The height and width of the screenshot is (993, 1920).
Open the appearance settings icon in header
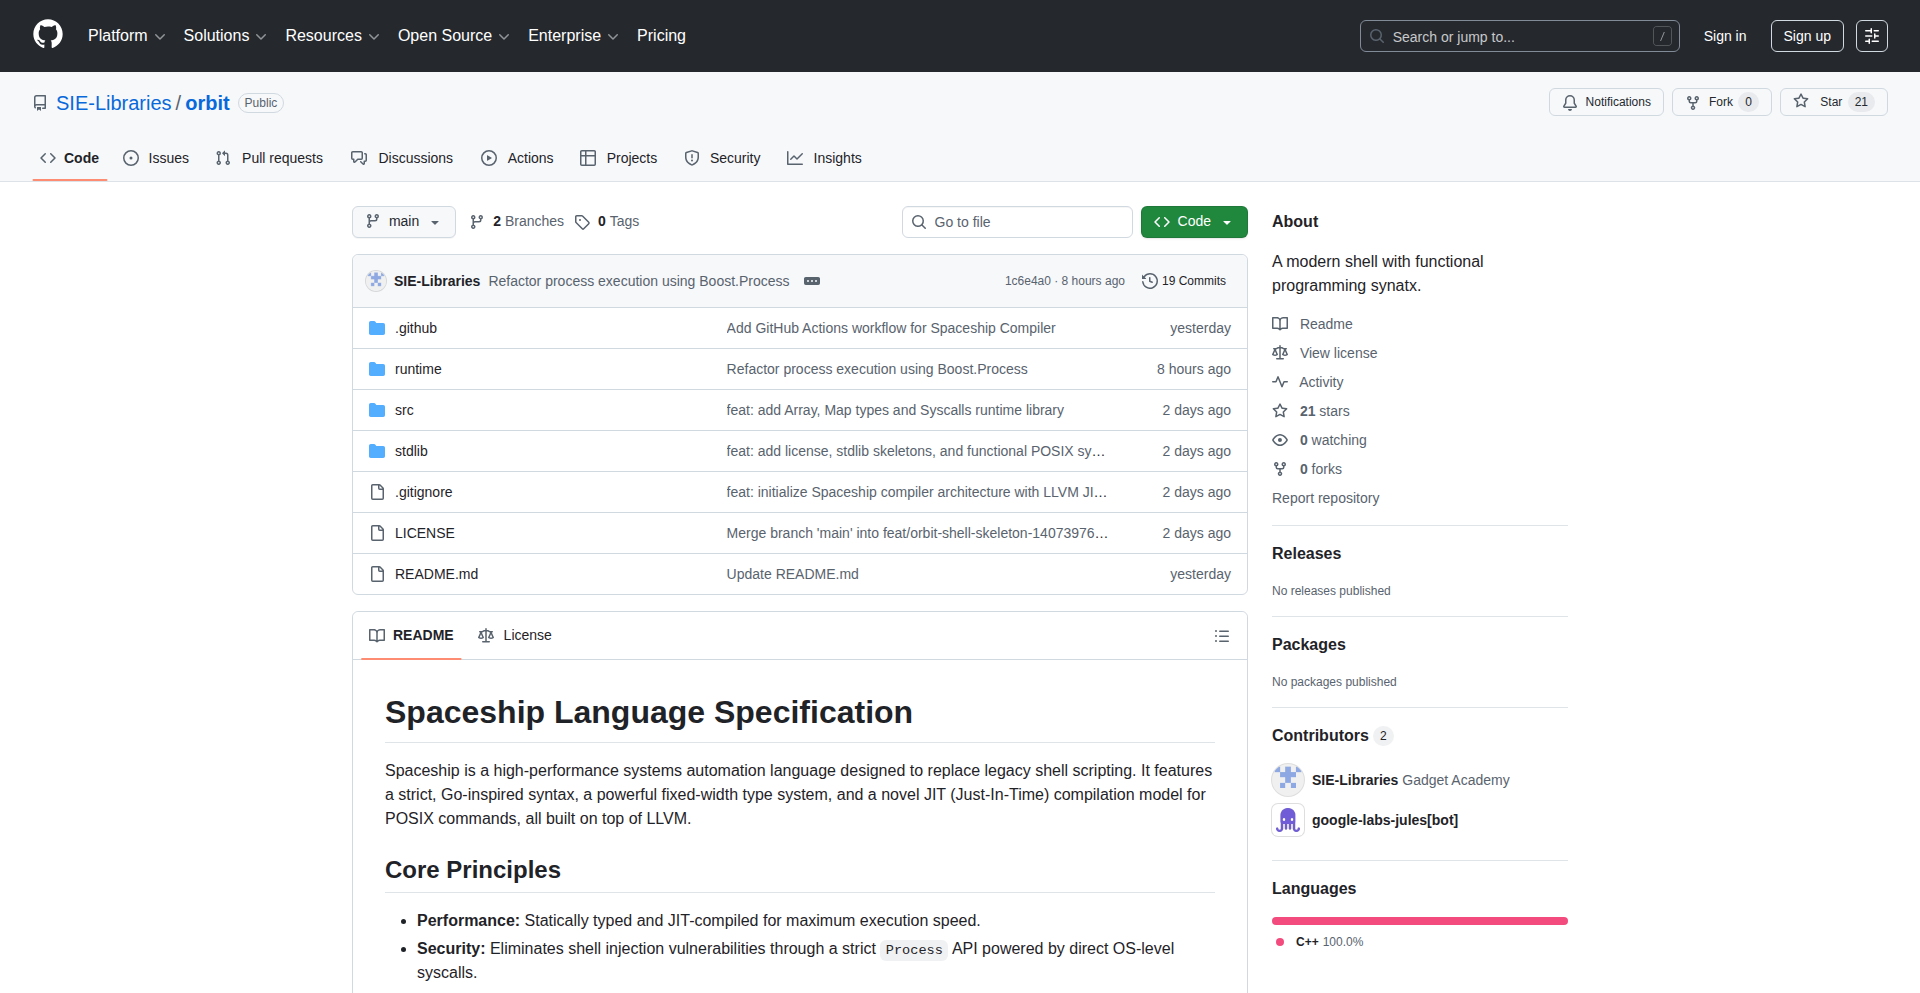point(1871,36)
